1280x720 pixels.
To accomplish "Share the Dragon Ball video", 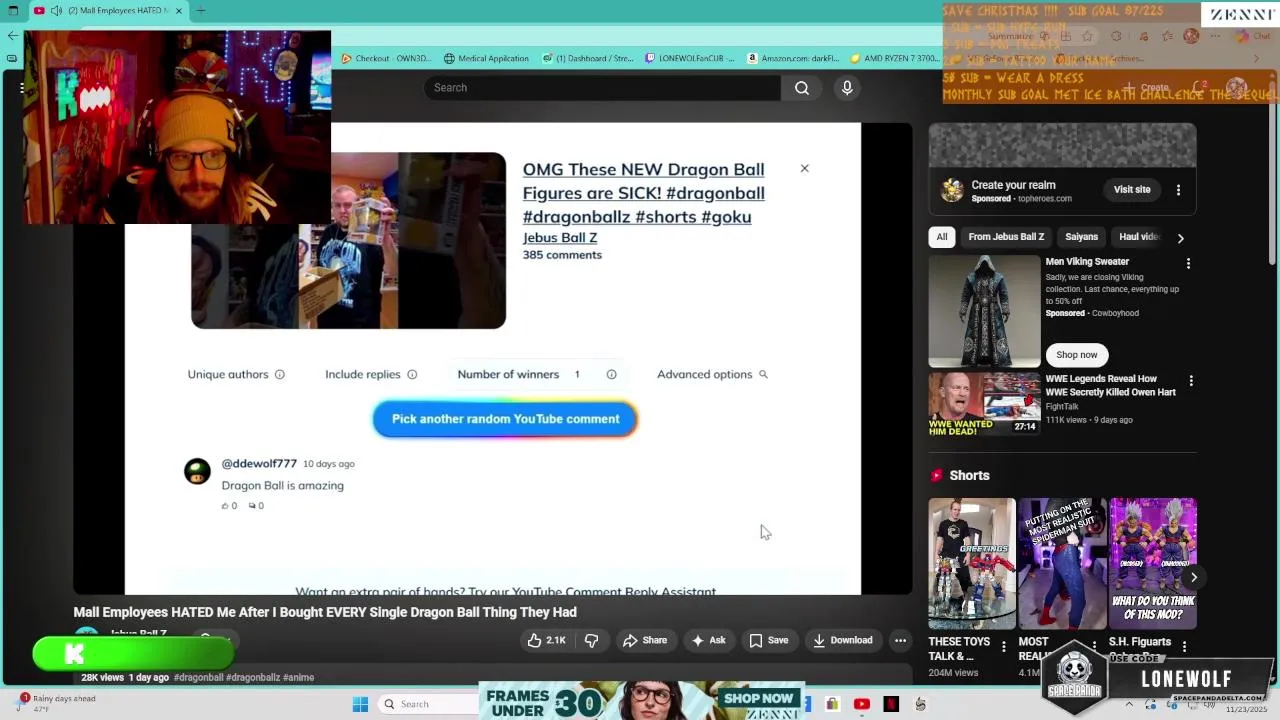I will [x=645, y=640].
